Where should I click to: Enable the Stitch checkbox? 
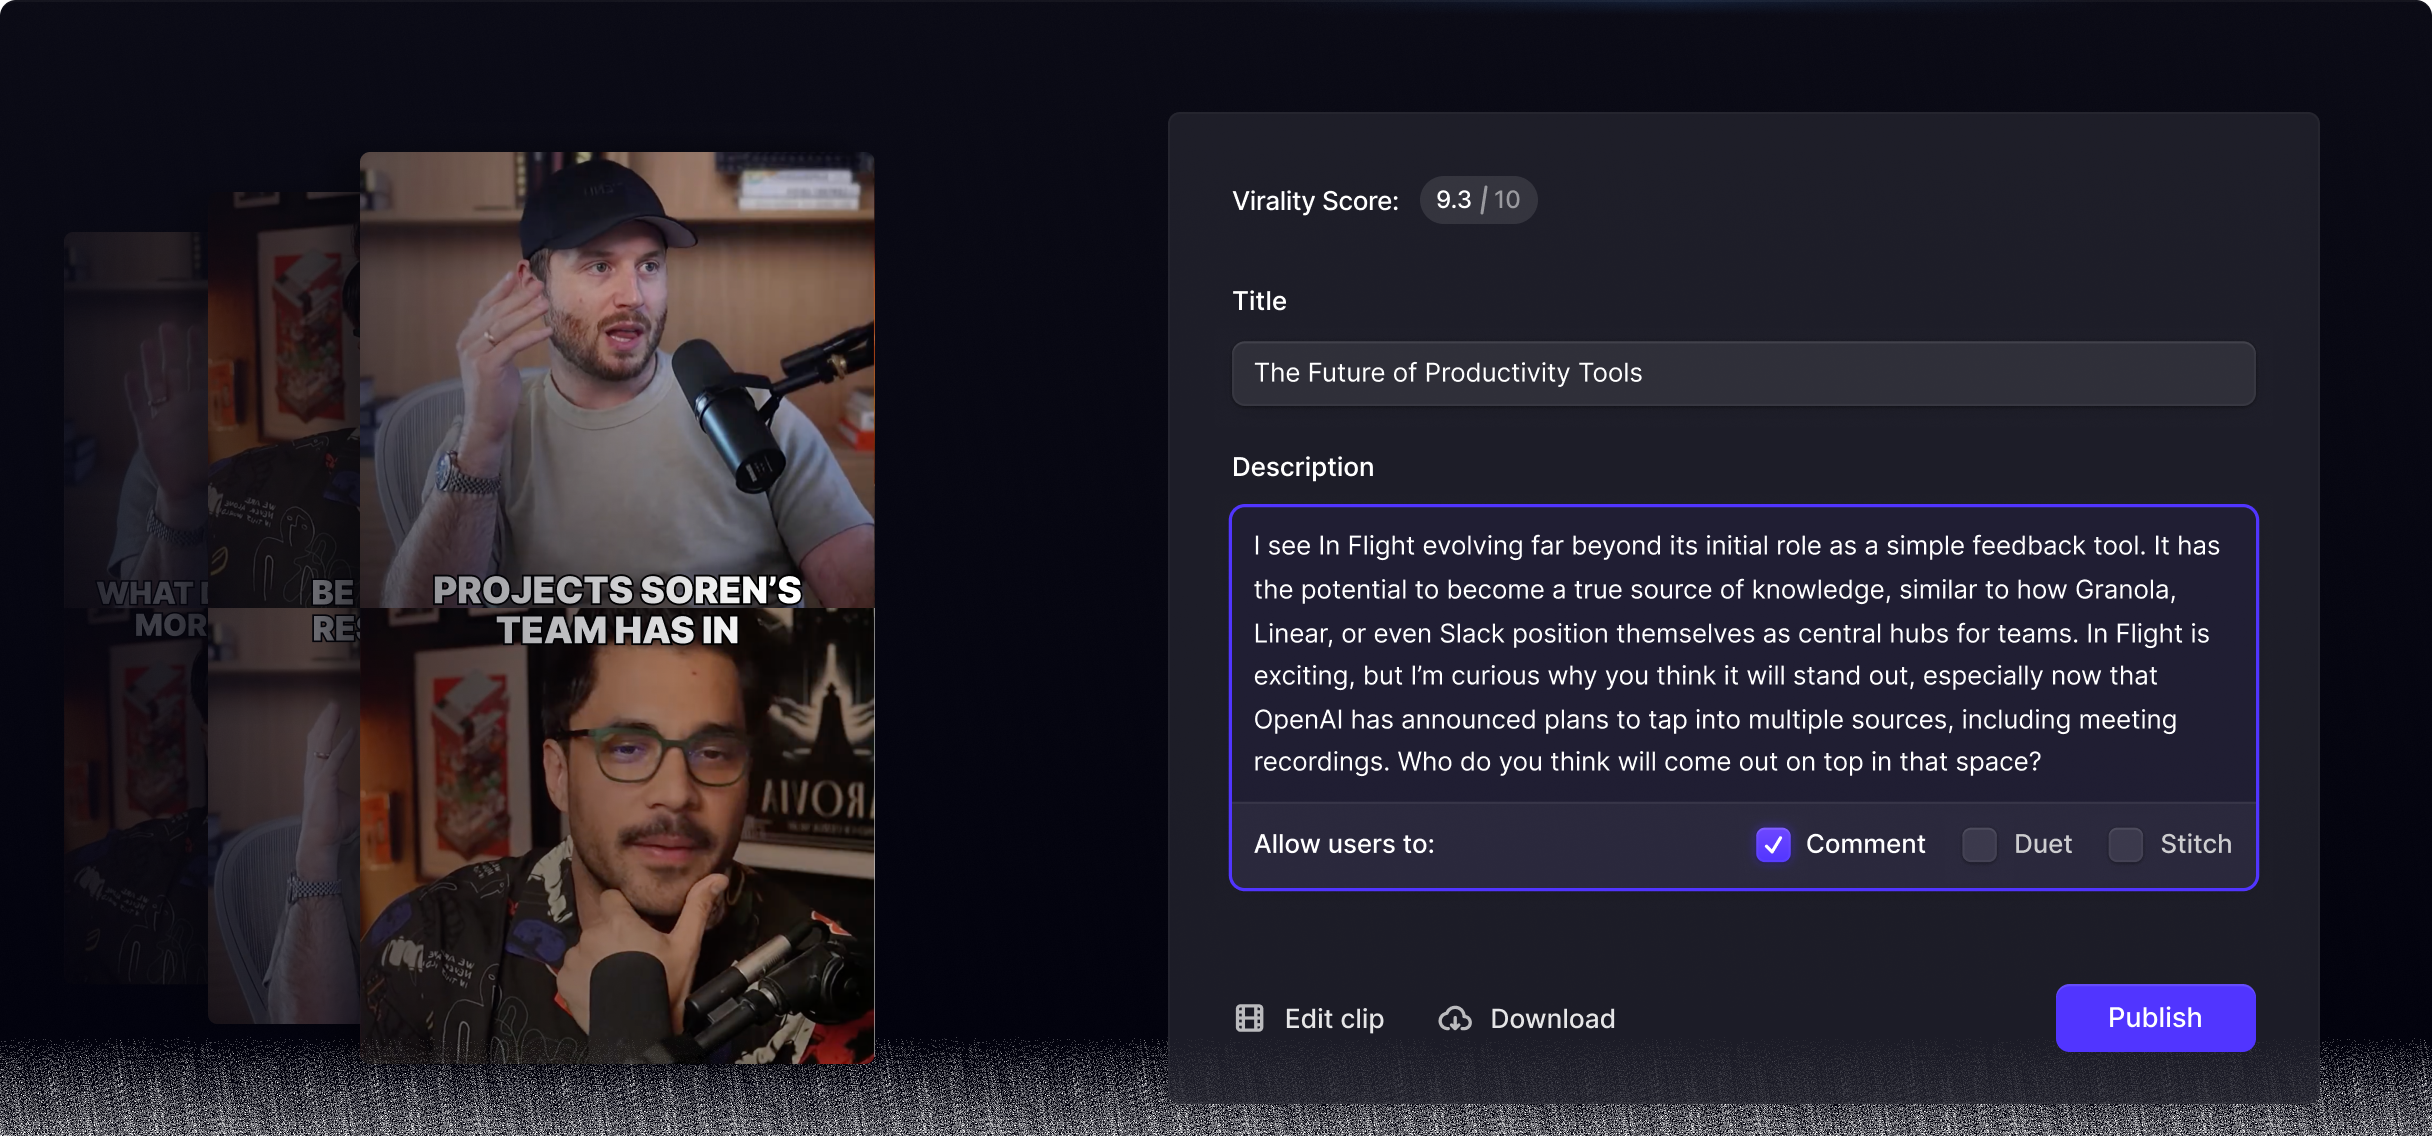pyautogui.click(x=2125, y=844)
